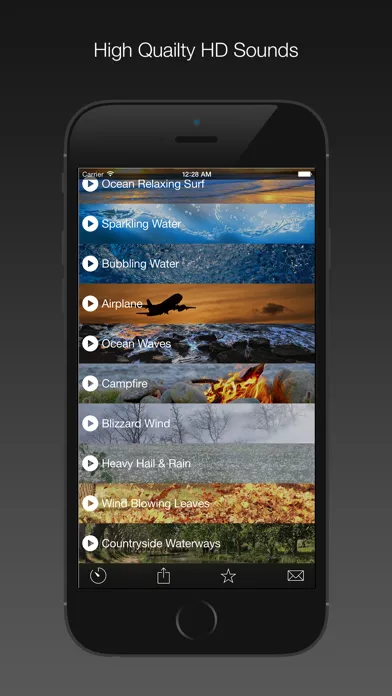
Task: Select the Blizzard Wind label
Action: click(136, 423)
